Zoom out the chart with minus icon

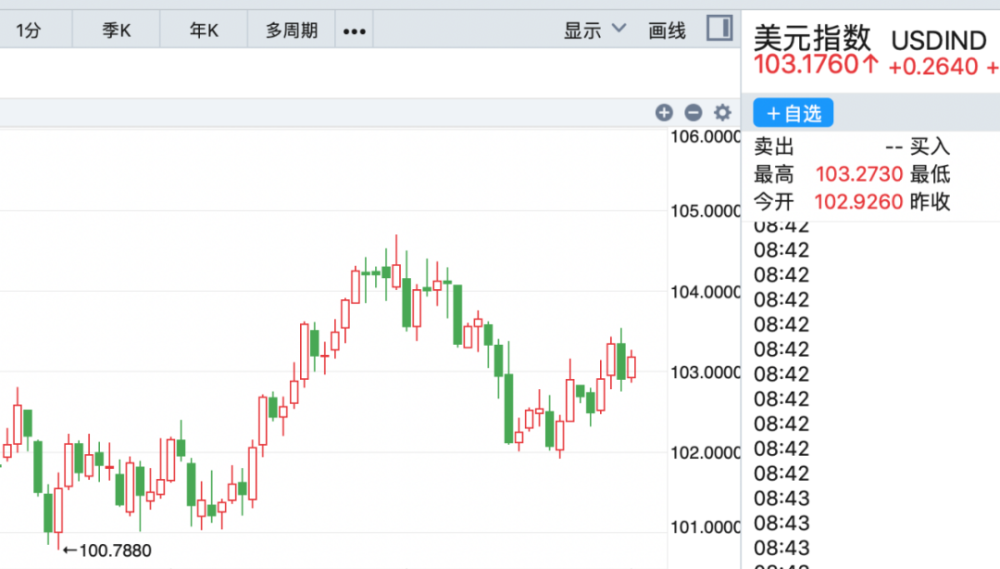click(693, 113)
